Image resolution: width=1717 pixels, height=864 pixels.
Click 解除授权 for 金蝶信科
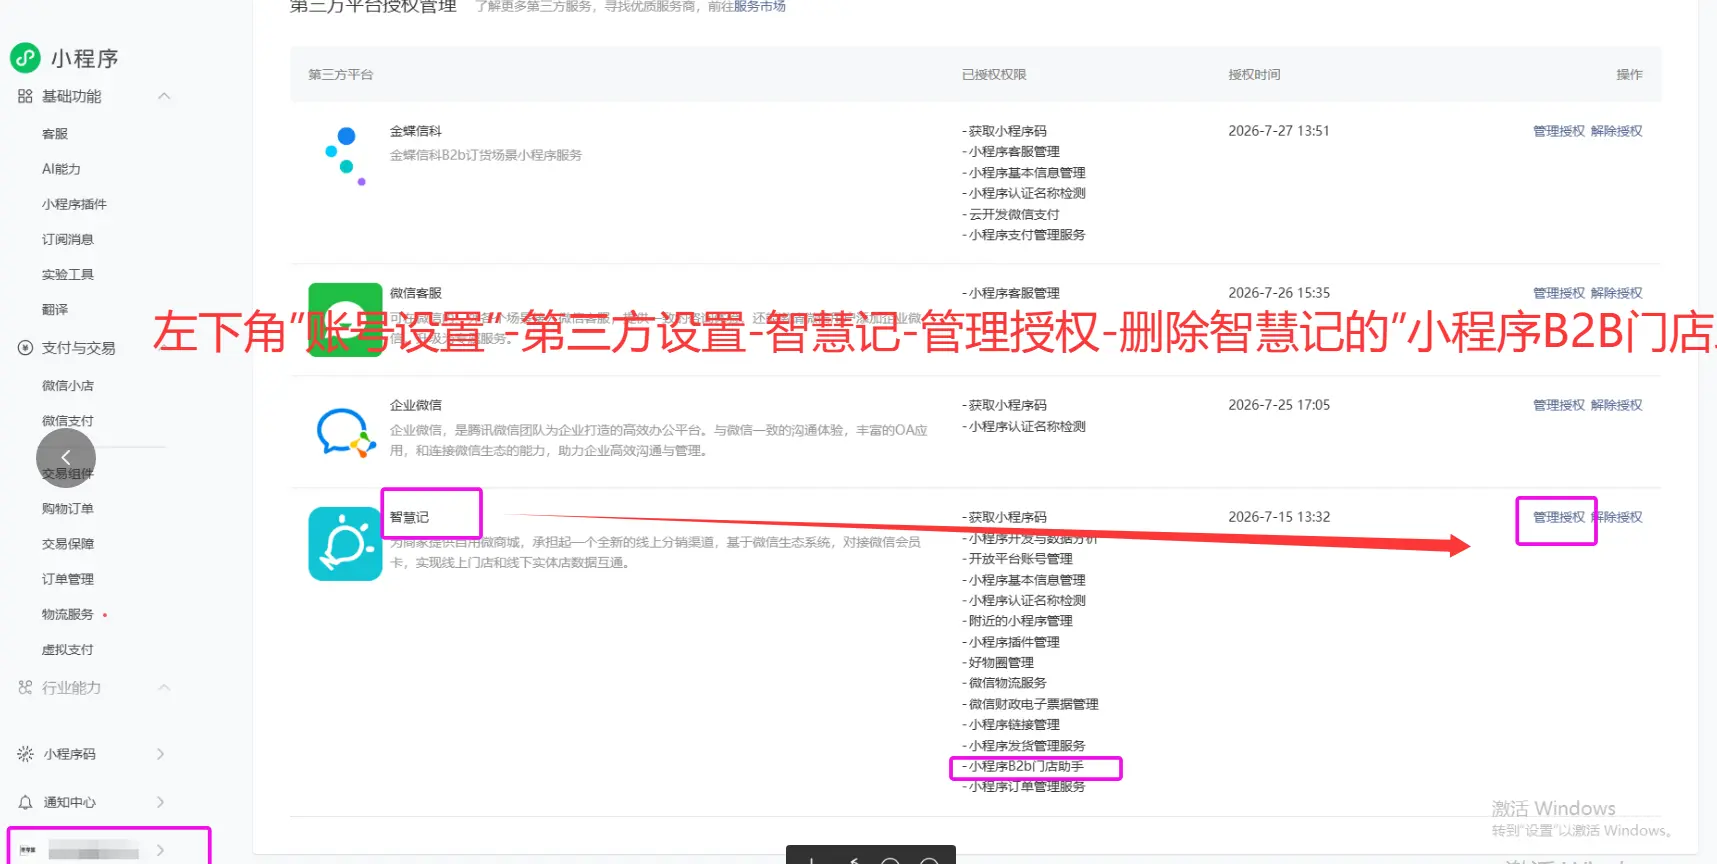[1617, 131]
